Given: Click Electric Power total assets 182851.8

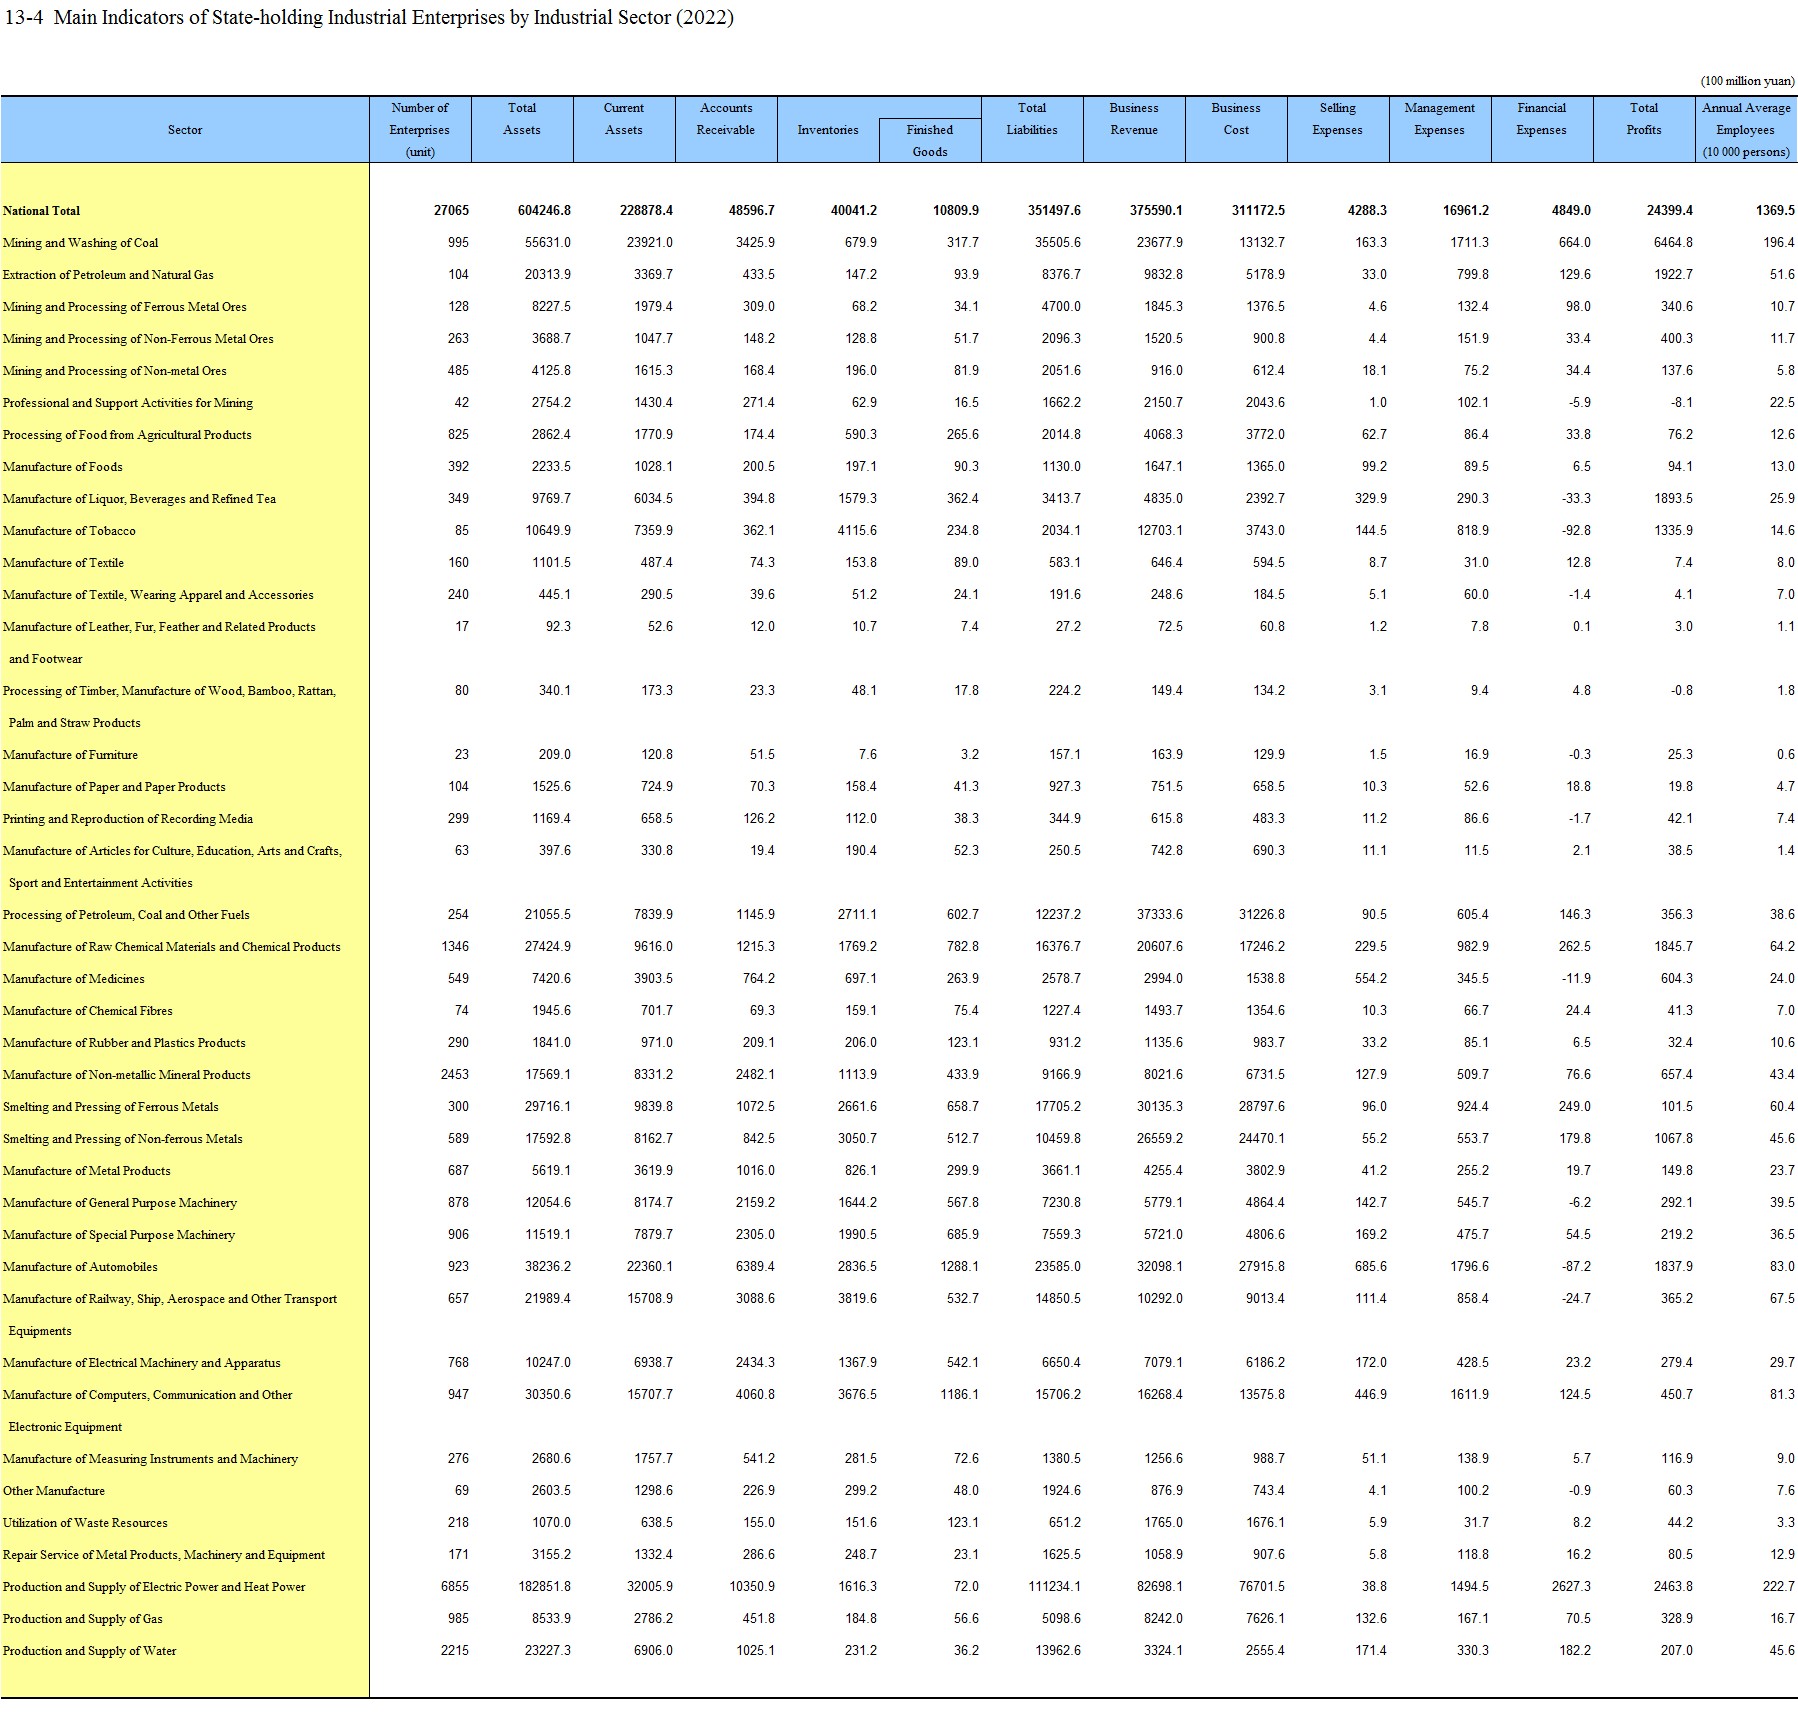Looking at the screenshot, I should pos(544,1587).
